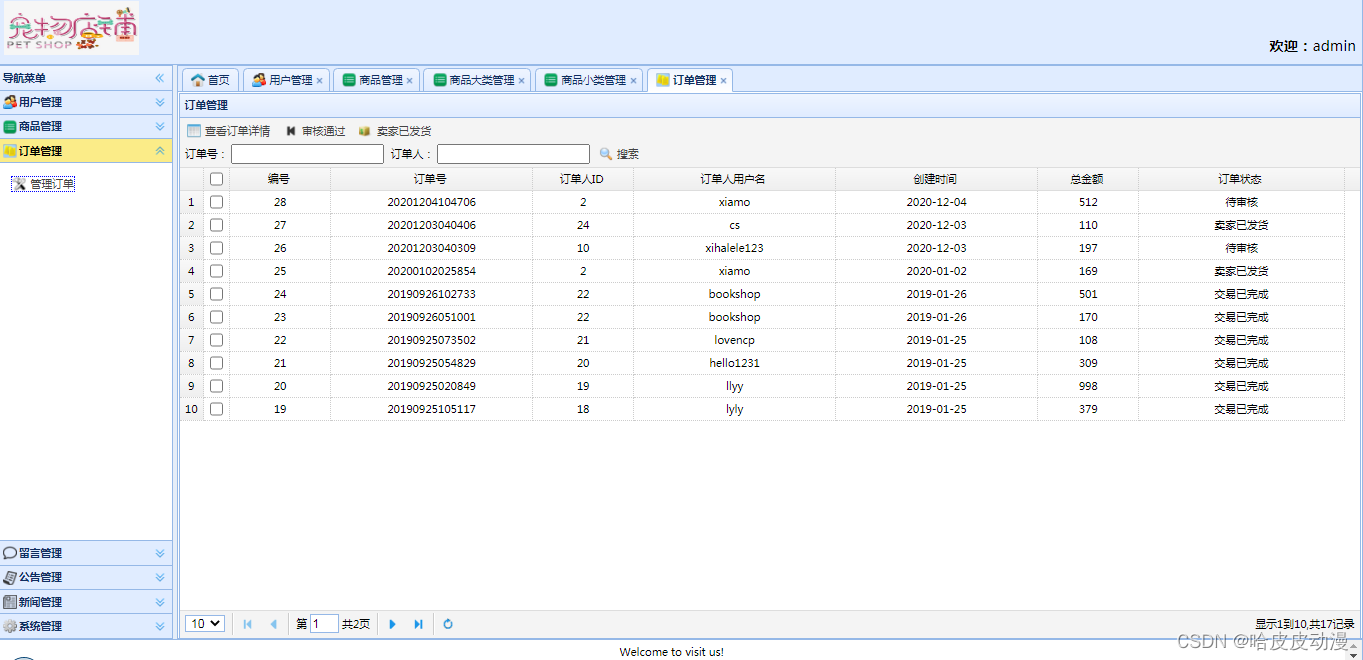Click the 订单人用户名 column header
This screenshot has height=660, width=1363.
pyautogui.click(x=734, y=179)
